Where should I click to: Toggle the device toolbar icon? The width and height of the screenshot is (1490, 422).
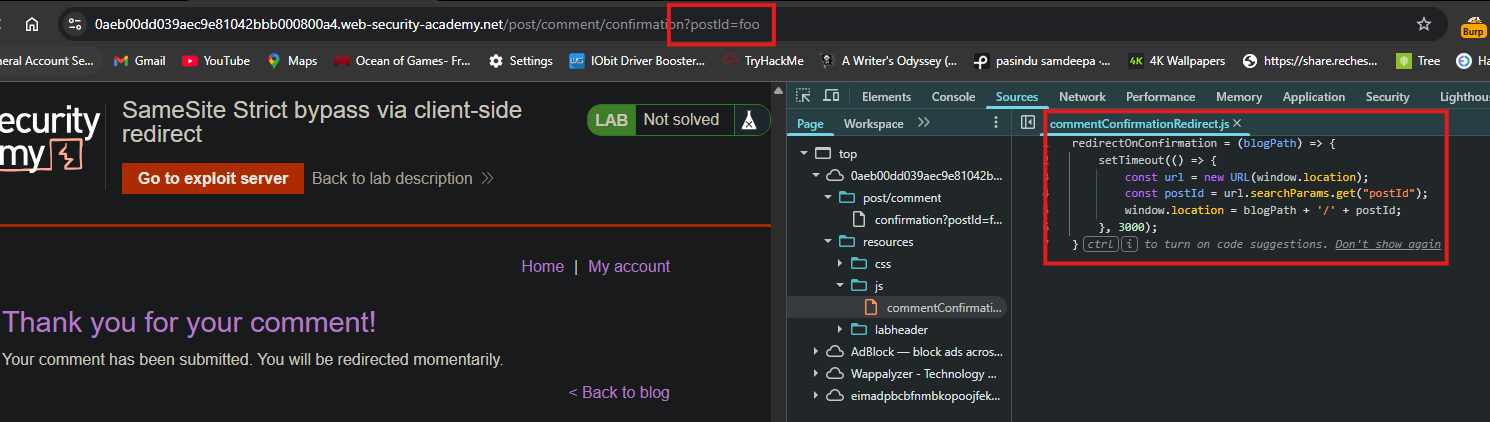(831, 97)
